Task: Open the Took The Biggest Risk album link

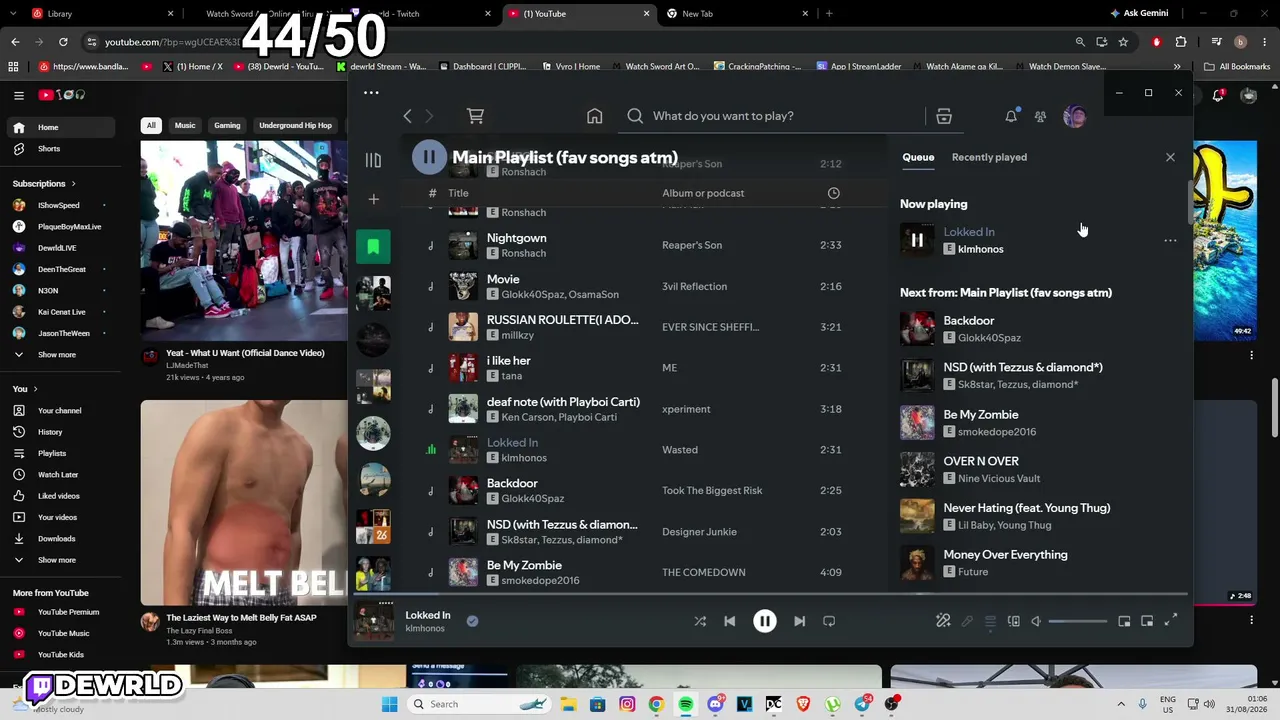Action: [712, 490]
